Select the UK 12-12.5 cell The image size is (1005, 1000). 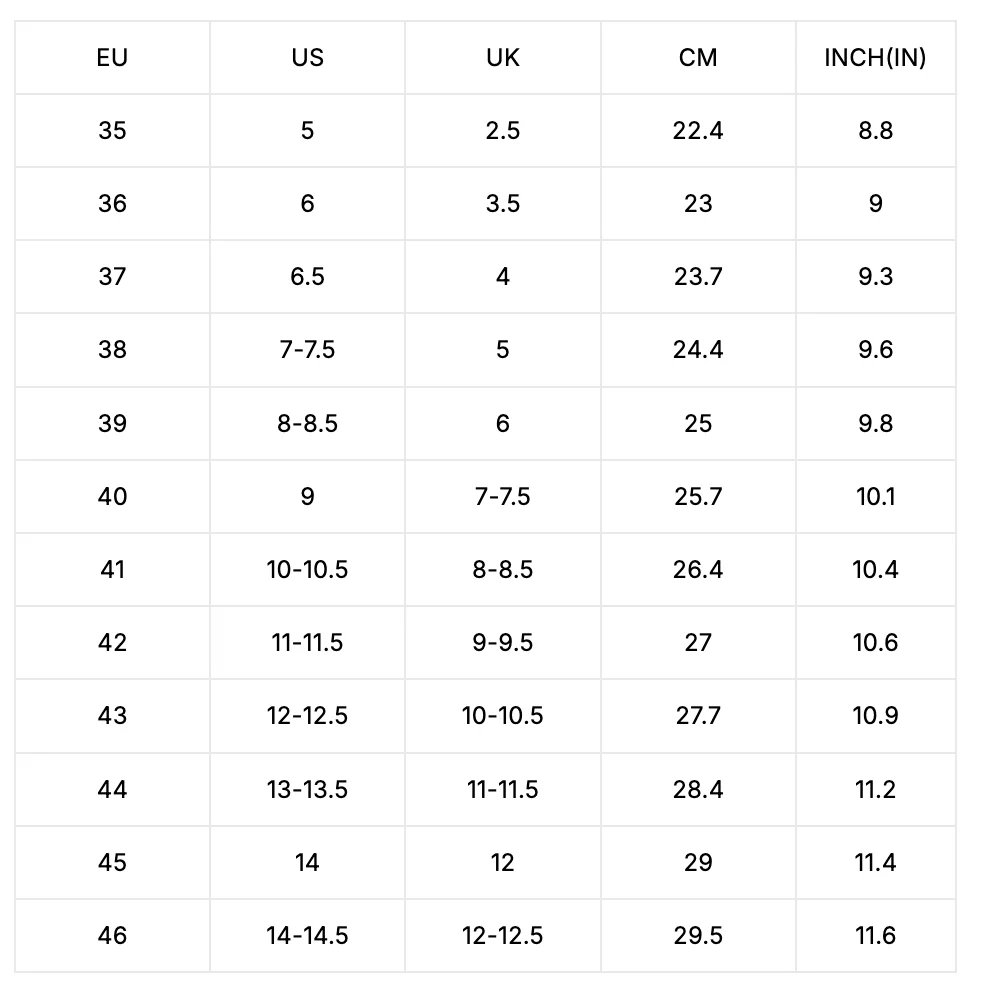(502, 936)
